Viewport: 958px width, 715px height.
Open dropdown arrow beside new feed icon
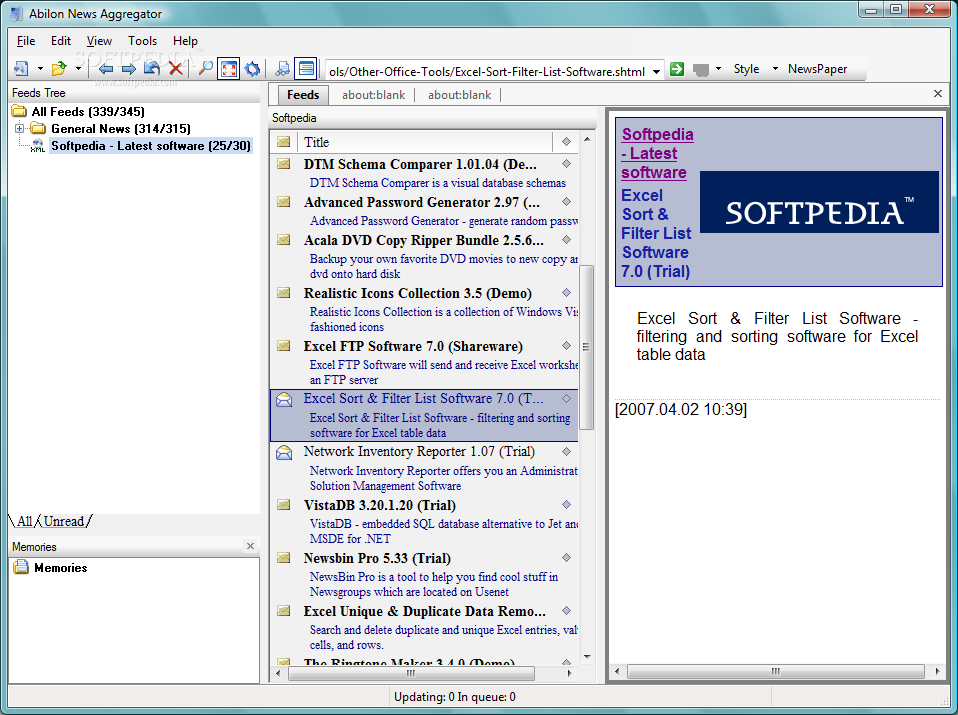coord(40,69)
